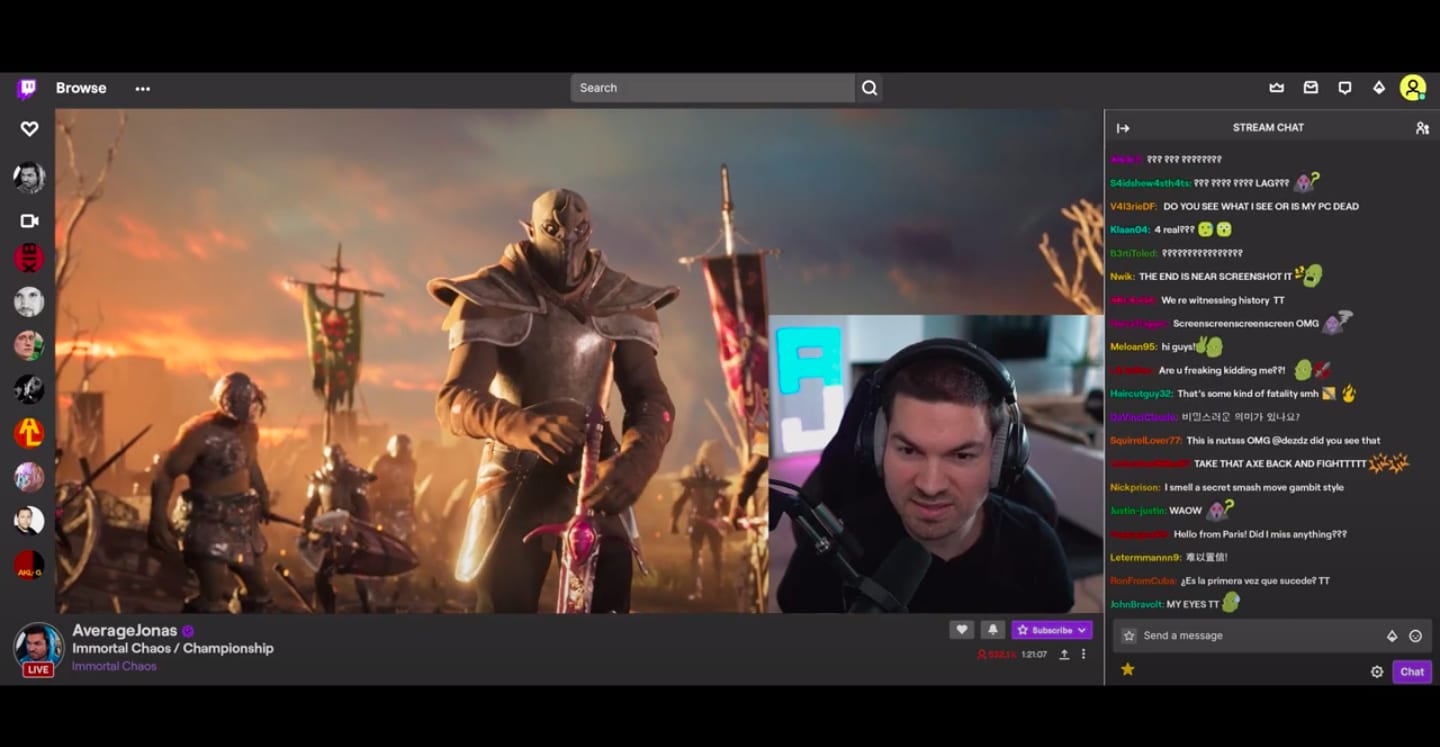
Task: Expand the Subscribe dropdown arrow
Action: pyautogui.click(x=1082, y=630)
